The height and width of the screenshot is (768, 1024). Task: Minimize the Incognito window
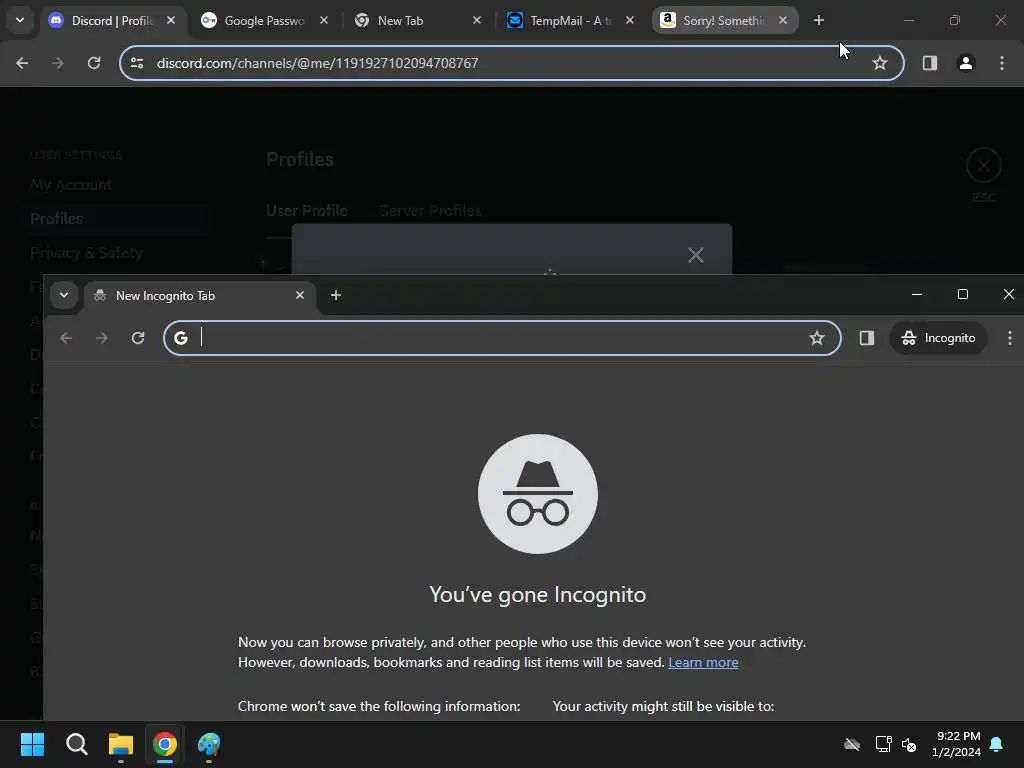(x=917, y=295)
